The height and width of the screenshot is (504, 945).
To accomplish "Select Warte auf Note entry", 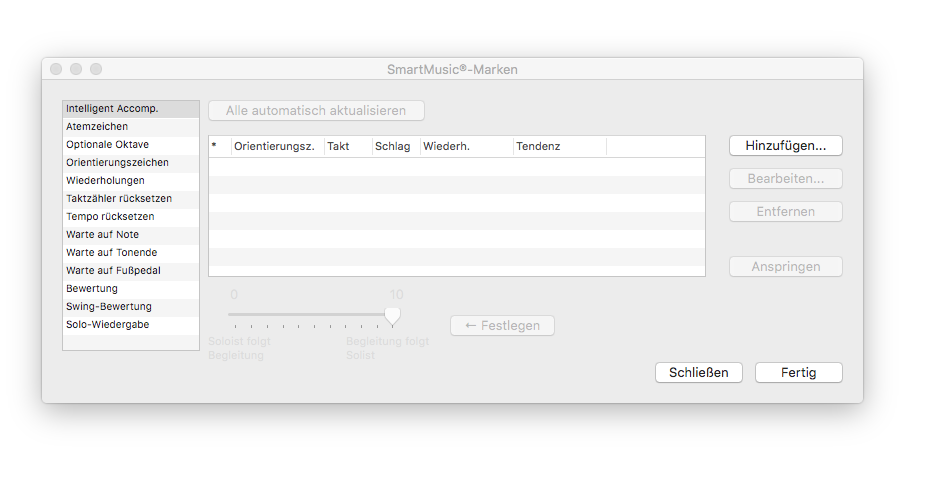I will click(131, 235).
